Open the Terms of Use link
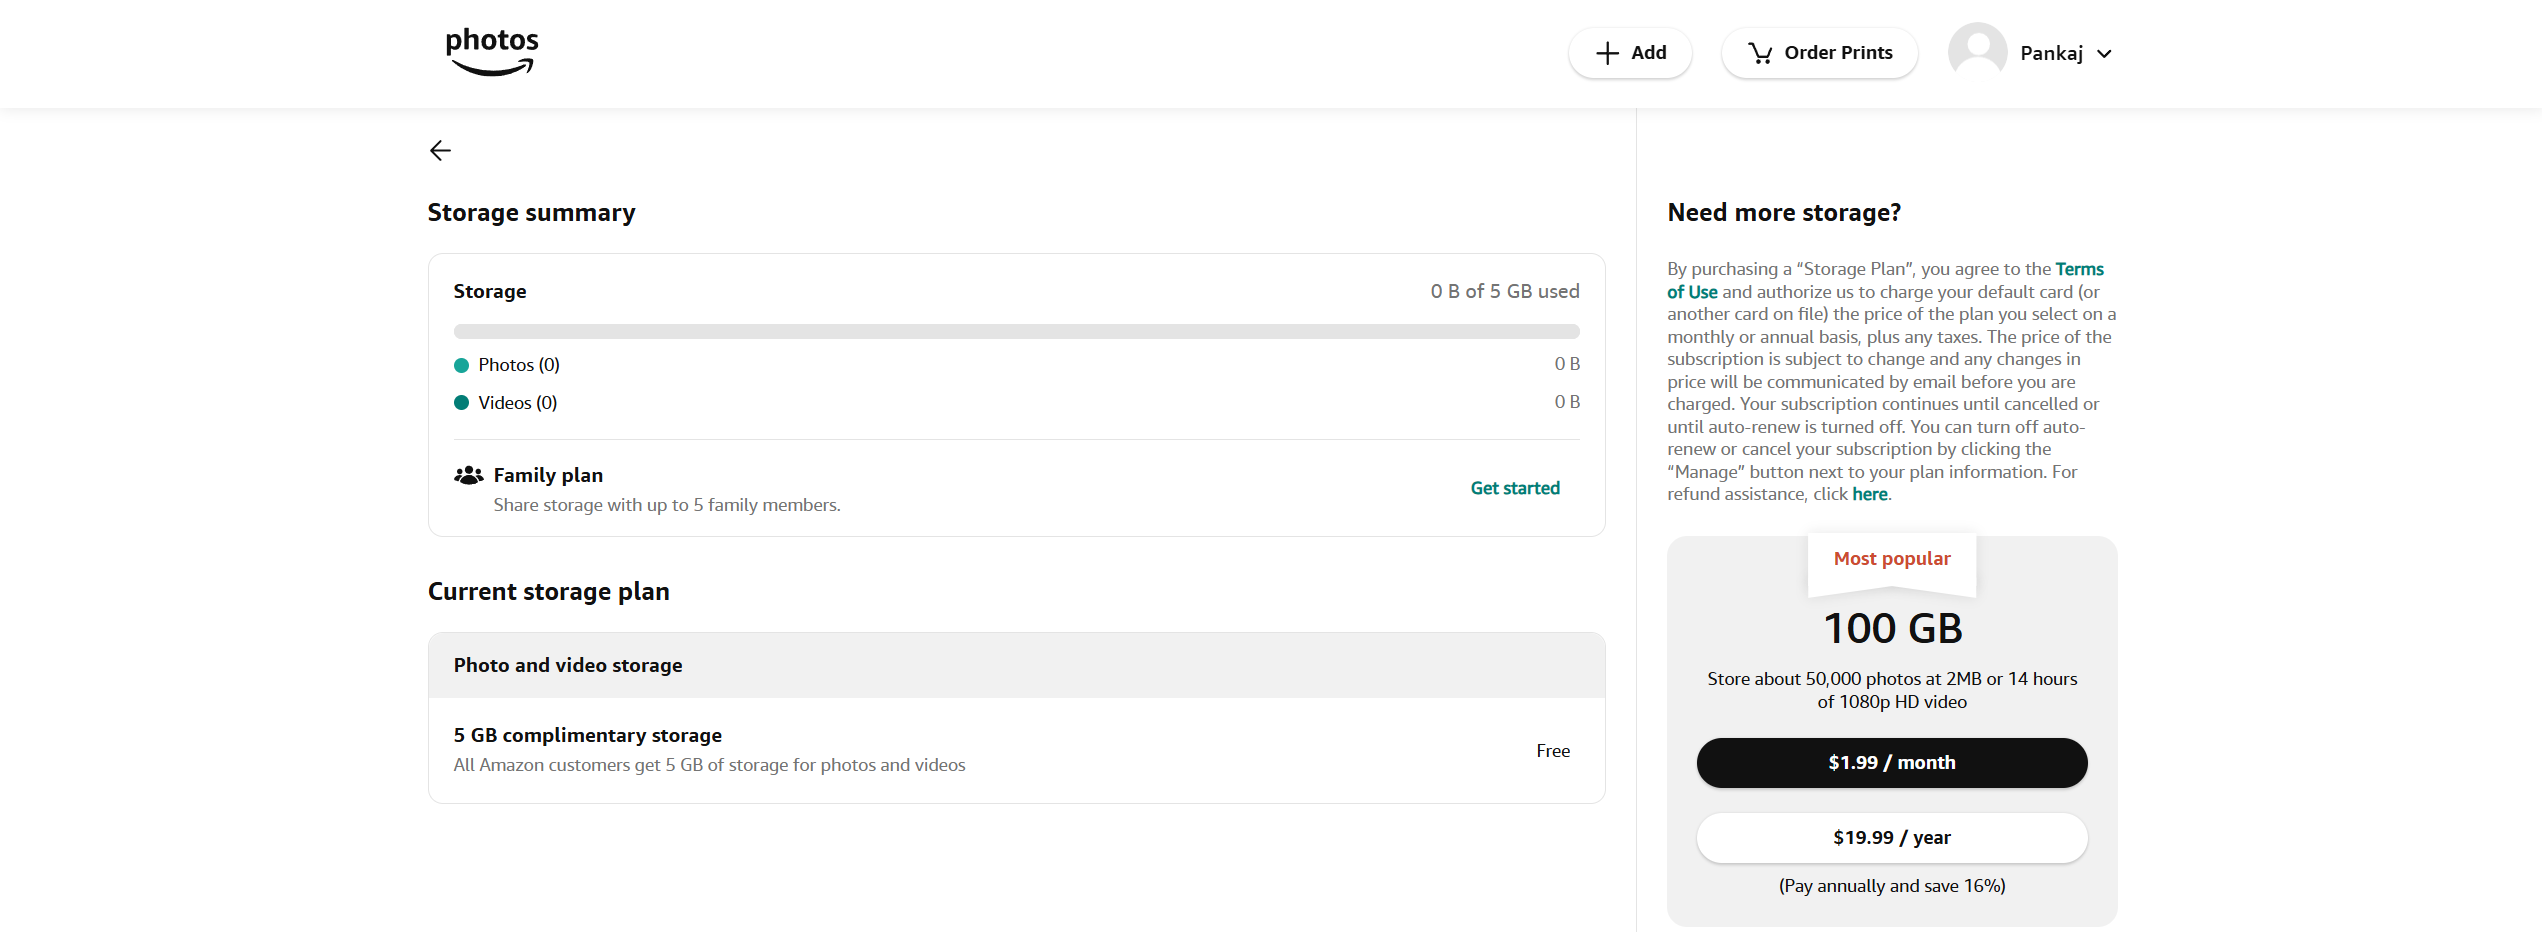This screenshot has height=932, width=2542. (x=2079, y=268)
